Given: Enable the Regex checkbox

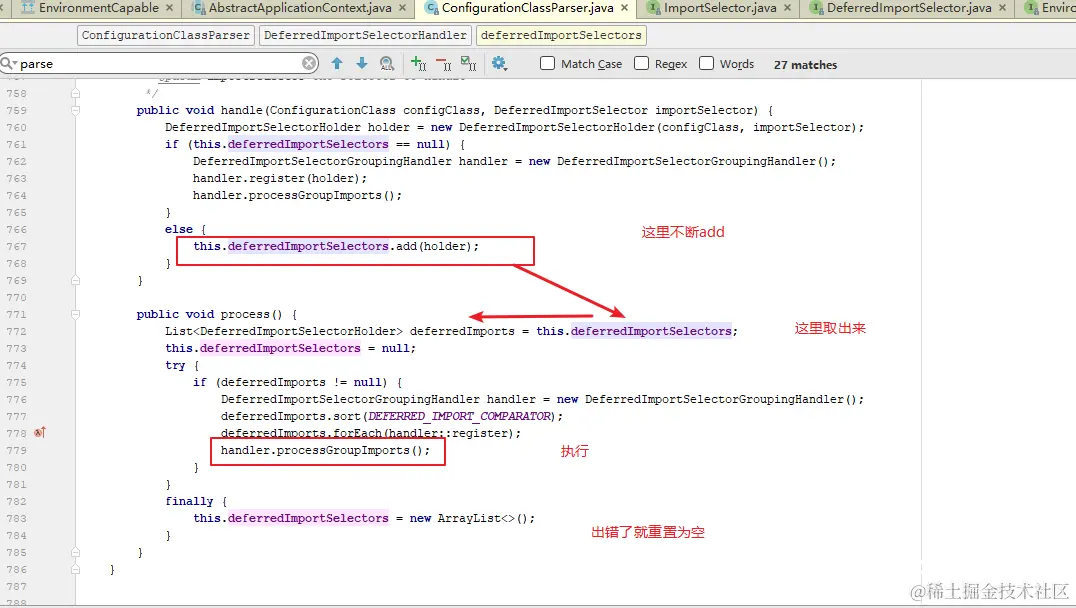Looking at the screenshot, I should click(x=642, y=64).
